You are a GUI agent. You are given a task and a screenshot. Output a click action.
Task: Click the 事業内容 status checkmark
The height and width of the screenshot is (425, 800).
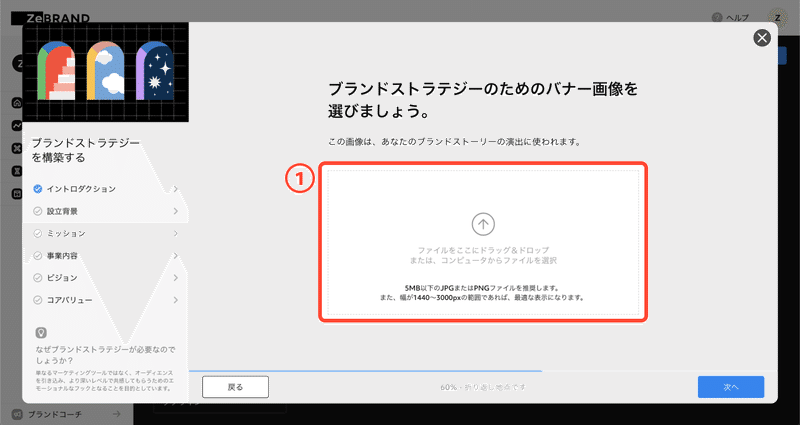click(x=37, y=256)
